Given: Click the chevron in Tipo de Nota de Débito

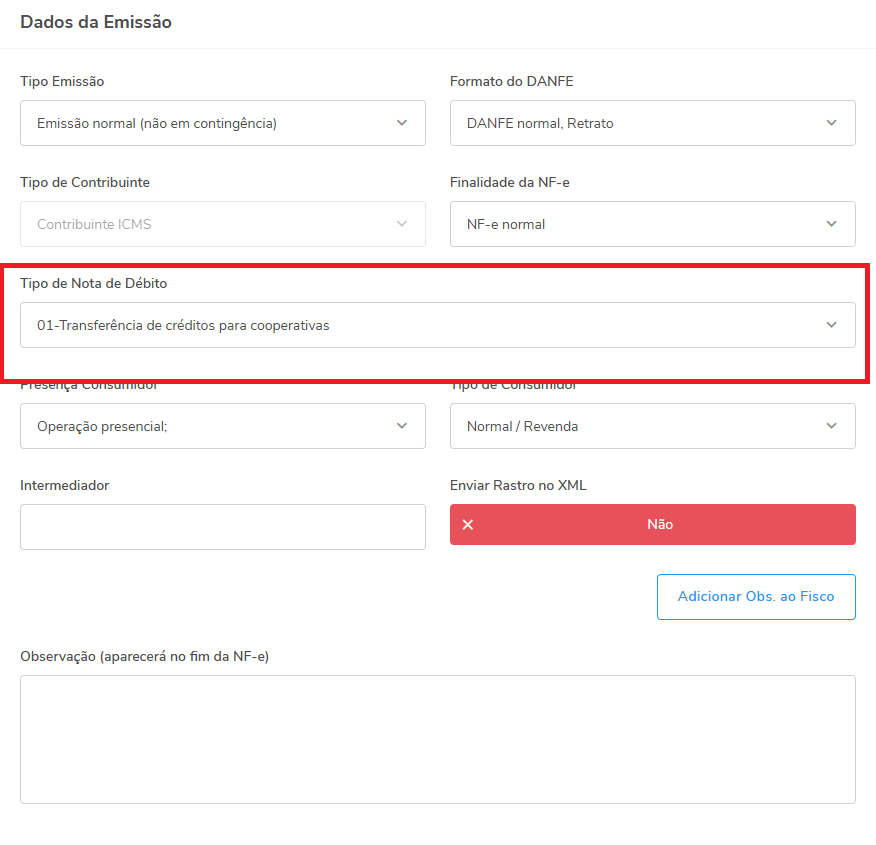Looking at the screenshot, I should (831, 325).
